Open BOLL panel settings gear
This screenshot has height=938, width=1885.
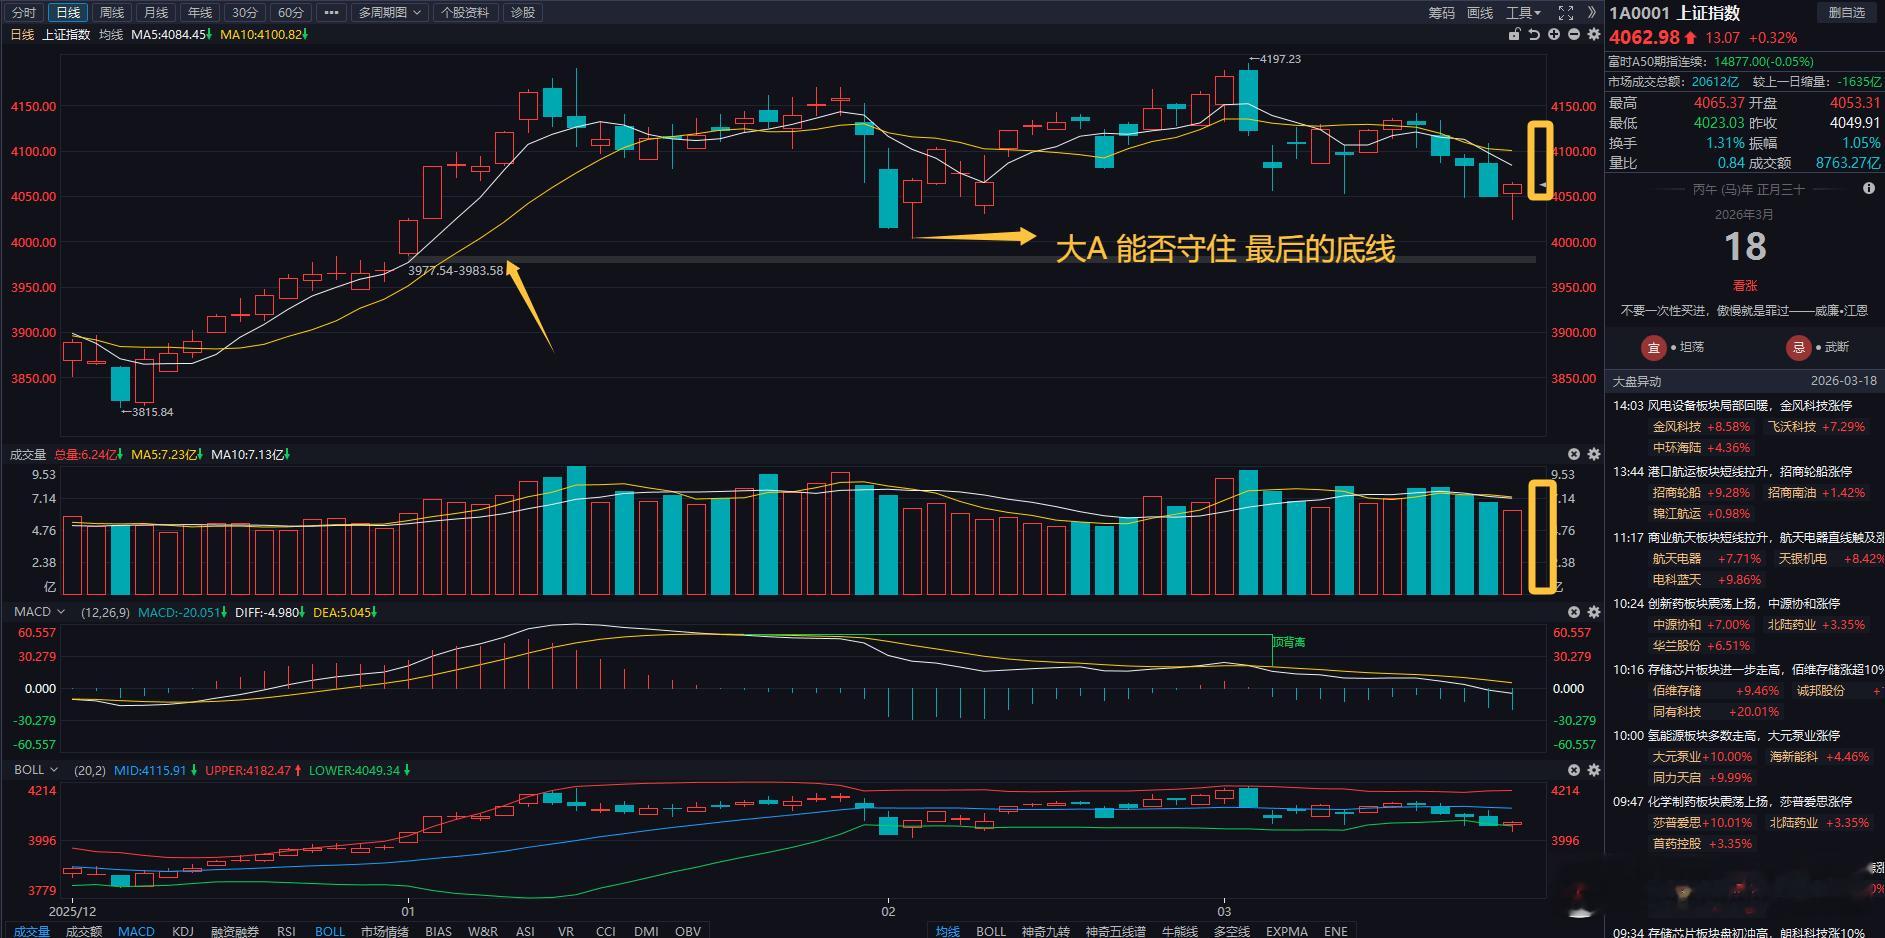coord(1594,770)
